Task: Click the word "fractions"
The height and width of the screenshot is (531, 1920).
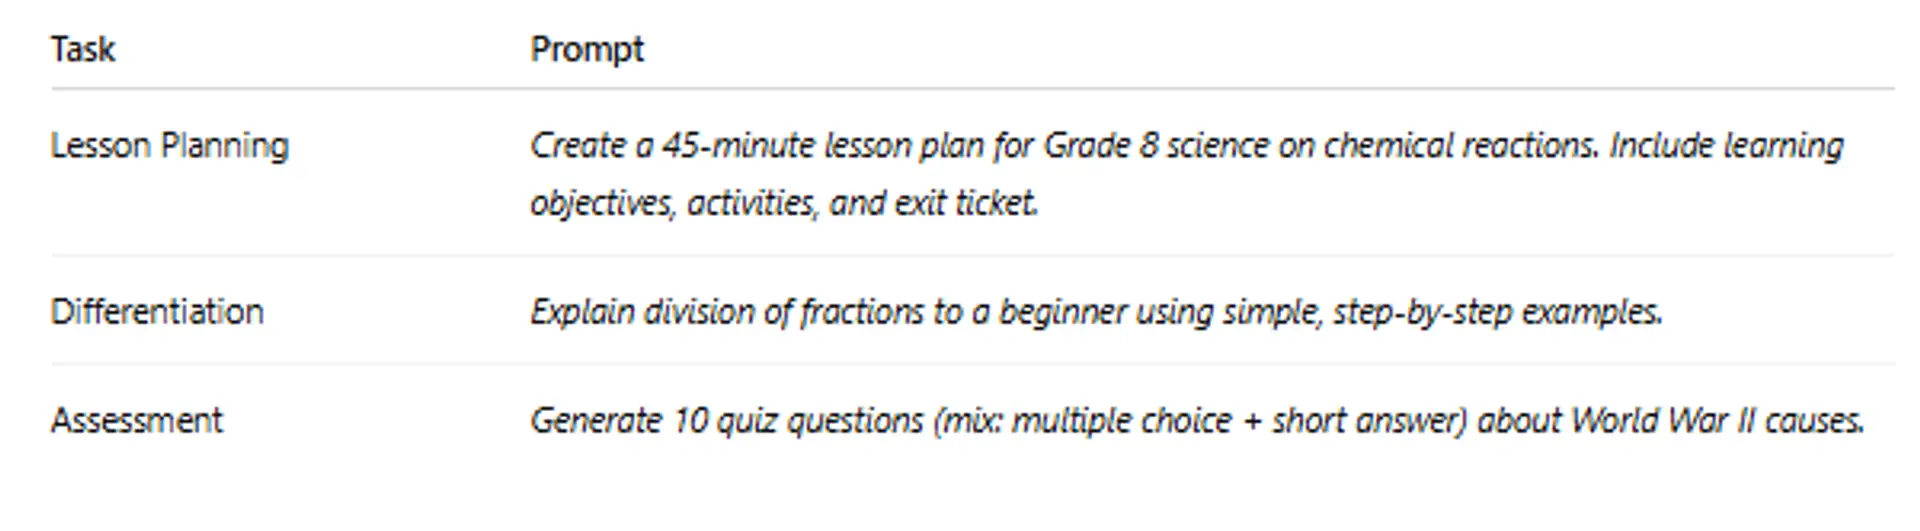Action: click(x=861, y=312)
